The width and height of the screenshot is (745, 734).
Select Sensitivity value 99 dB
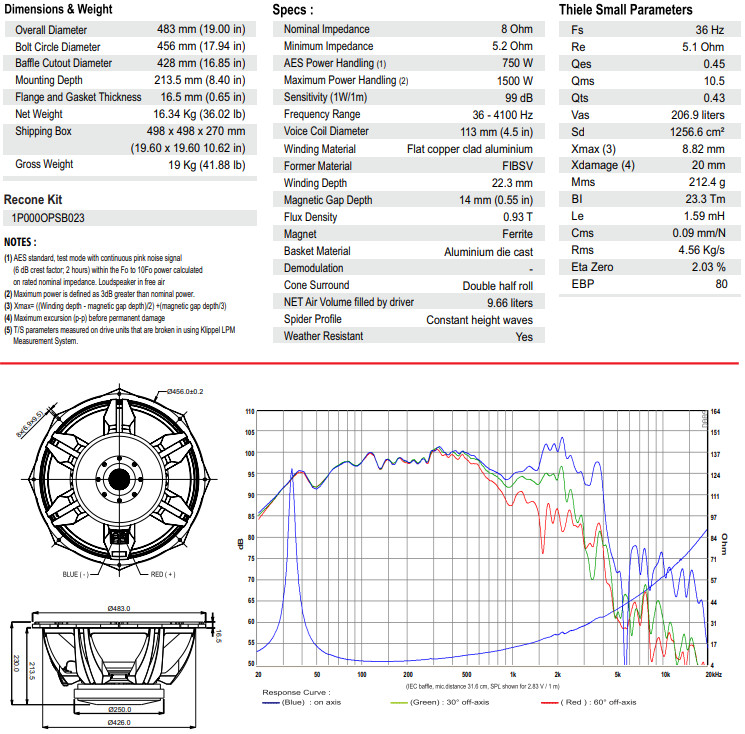click(x=519, y=98)
